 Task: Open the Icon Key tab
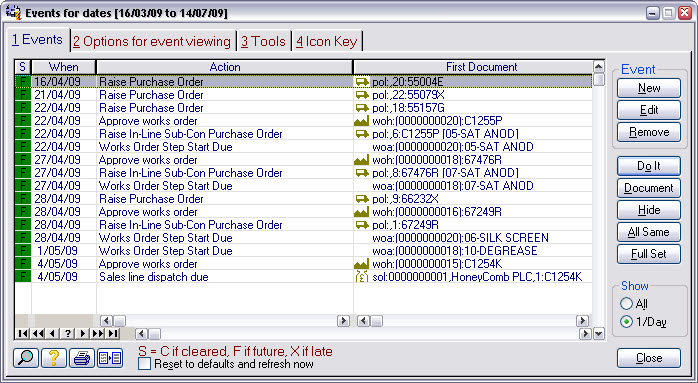[x=327, y=41]
